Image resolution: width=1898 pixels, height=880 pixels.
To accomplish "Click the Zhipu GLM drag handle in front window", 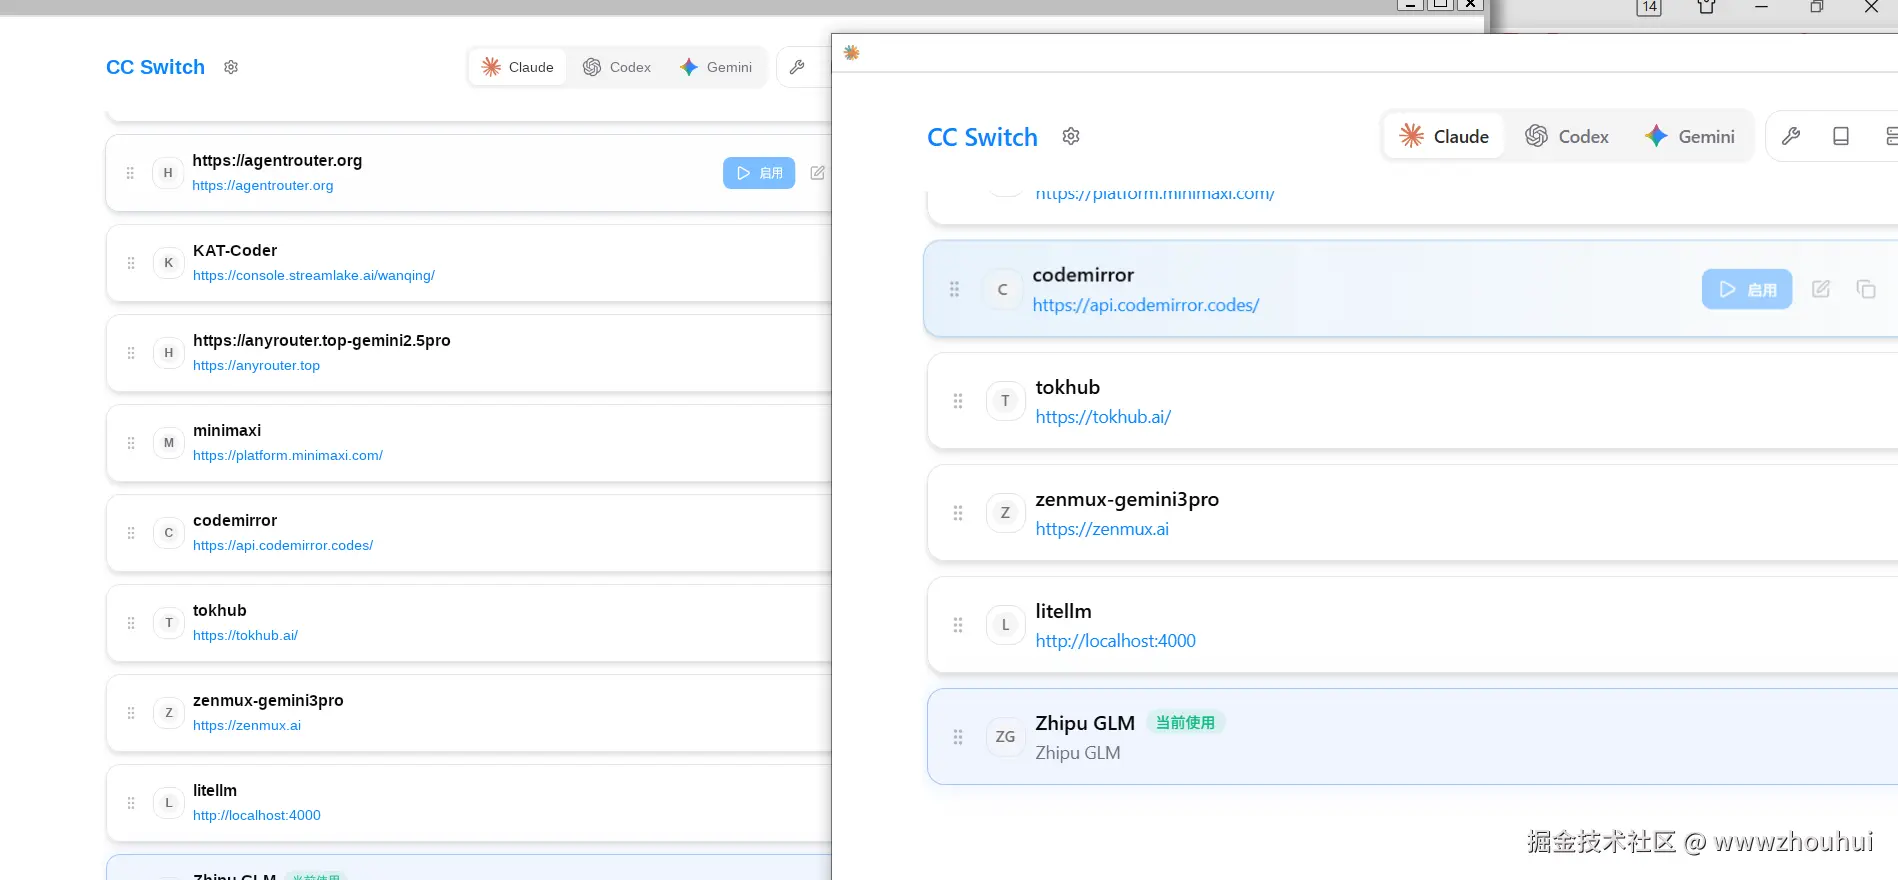I will [x=958, y=737].
